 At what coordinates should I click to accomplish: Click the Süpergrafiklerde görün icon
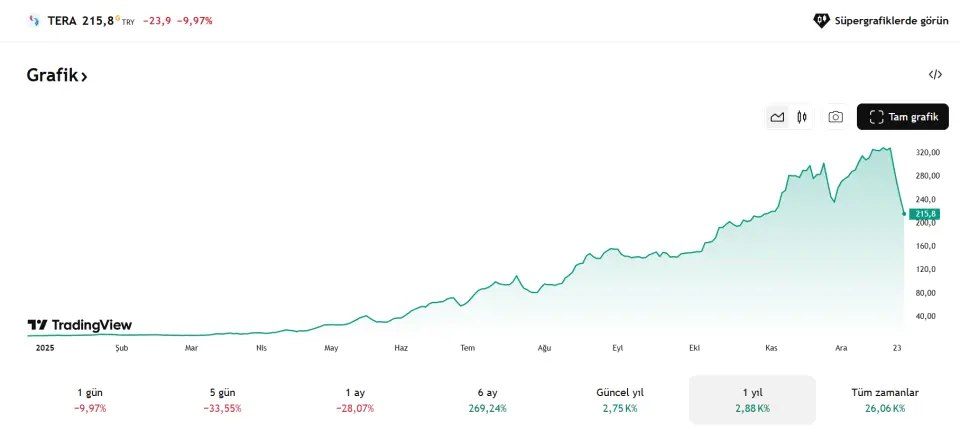pyautogui.click(x=821, y=20)
